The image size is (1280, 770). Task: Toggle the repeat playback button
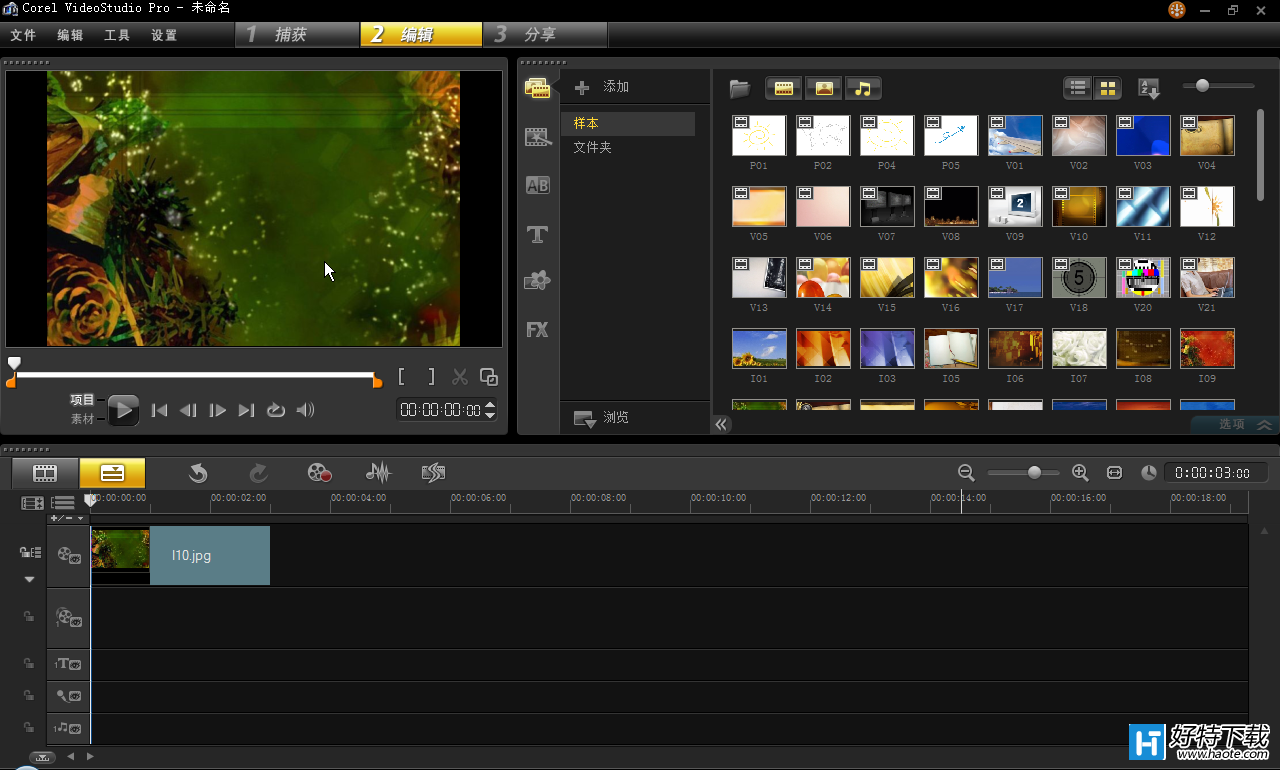pyautogui.click(x=276, y=410)
